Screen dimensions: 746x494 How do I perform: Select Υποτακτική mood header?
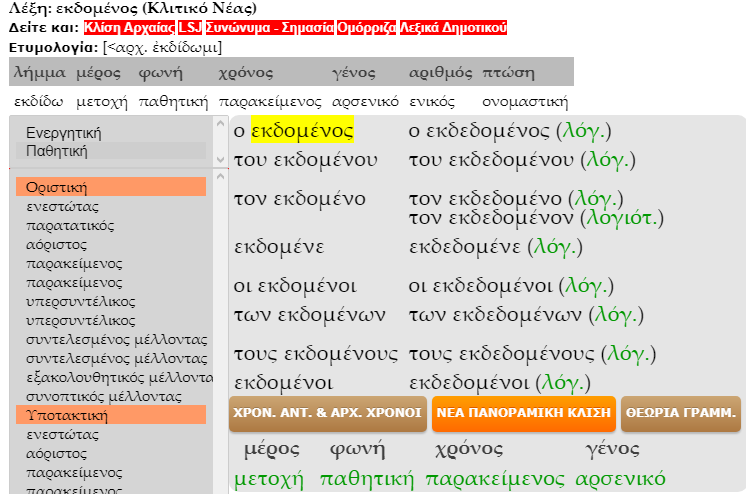click(x=111, y=415)
